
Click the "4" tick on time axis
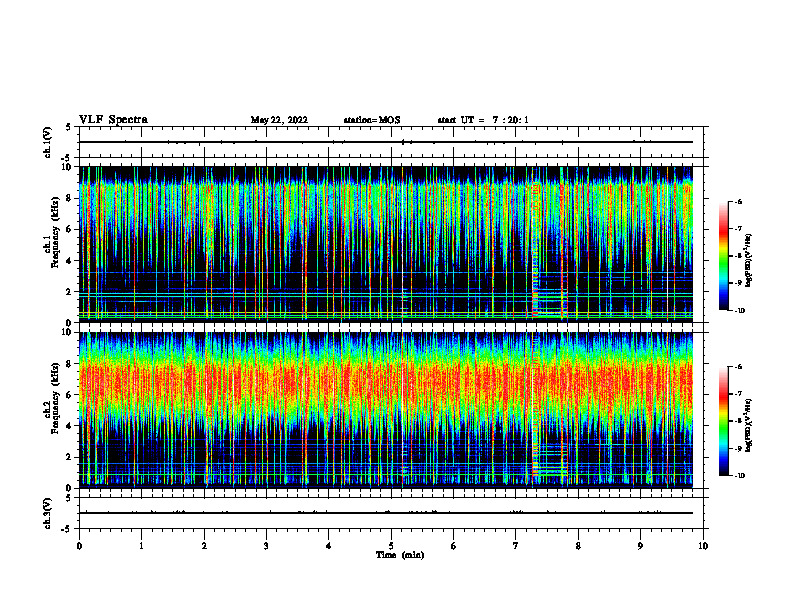click(328, 546)
